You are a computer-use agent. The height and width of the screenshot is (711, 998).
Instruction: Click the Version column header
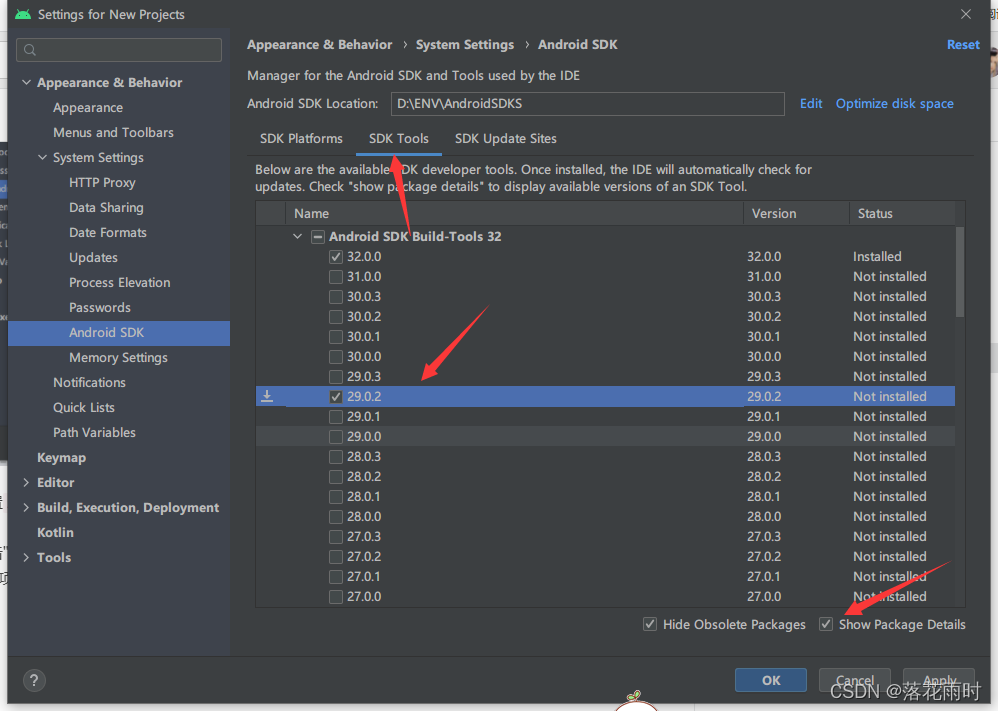(x=796, y=214)
